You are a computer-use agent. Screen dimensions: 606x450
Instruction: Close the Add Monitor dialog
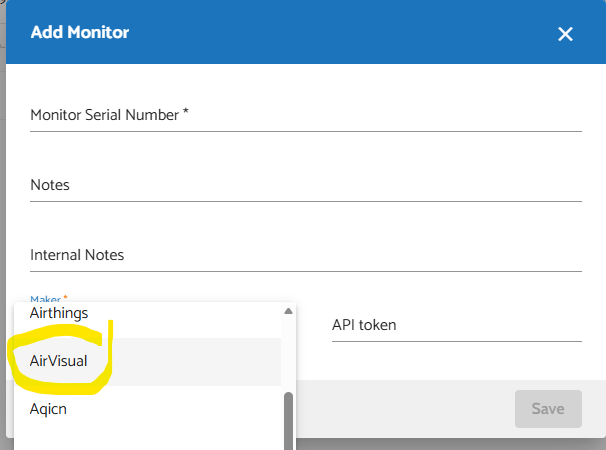coord(565,34)
